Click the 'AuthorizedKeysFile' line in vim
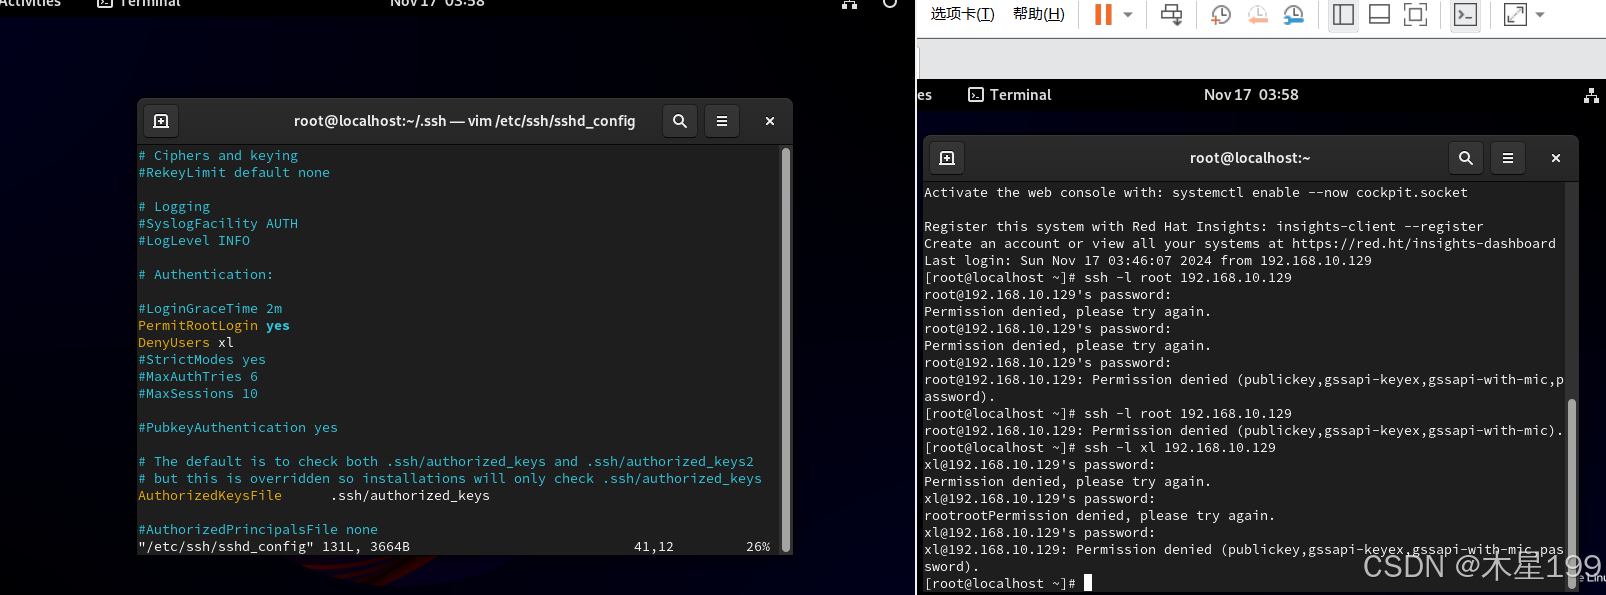The width and height of the screenshot is (1606, 595). (x=314, y=496)
